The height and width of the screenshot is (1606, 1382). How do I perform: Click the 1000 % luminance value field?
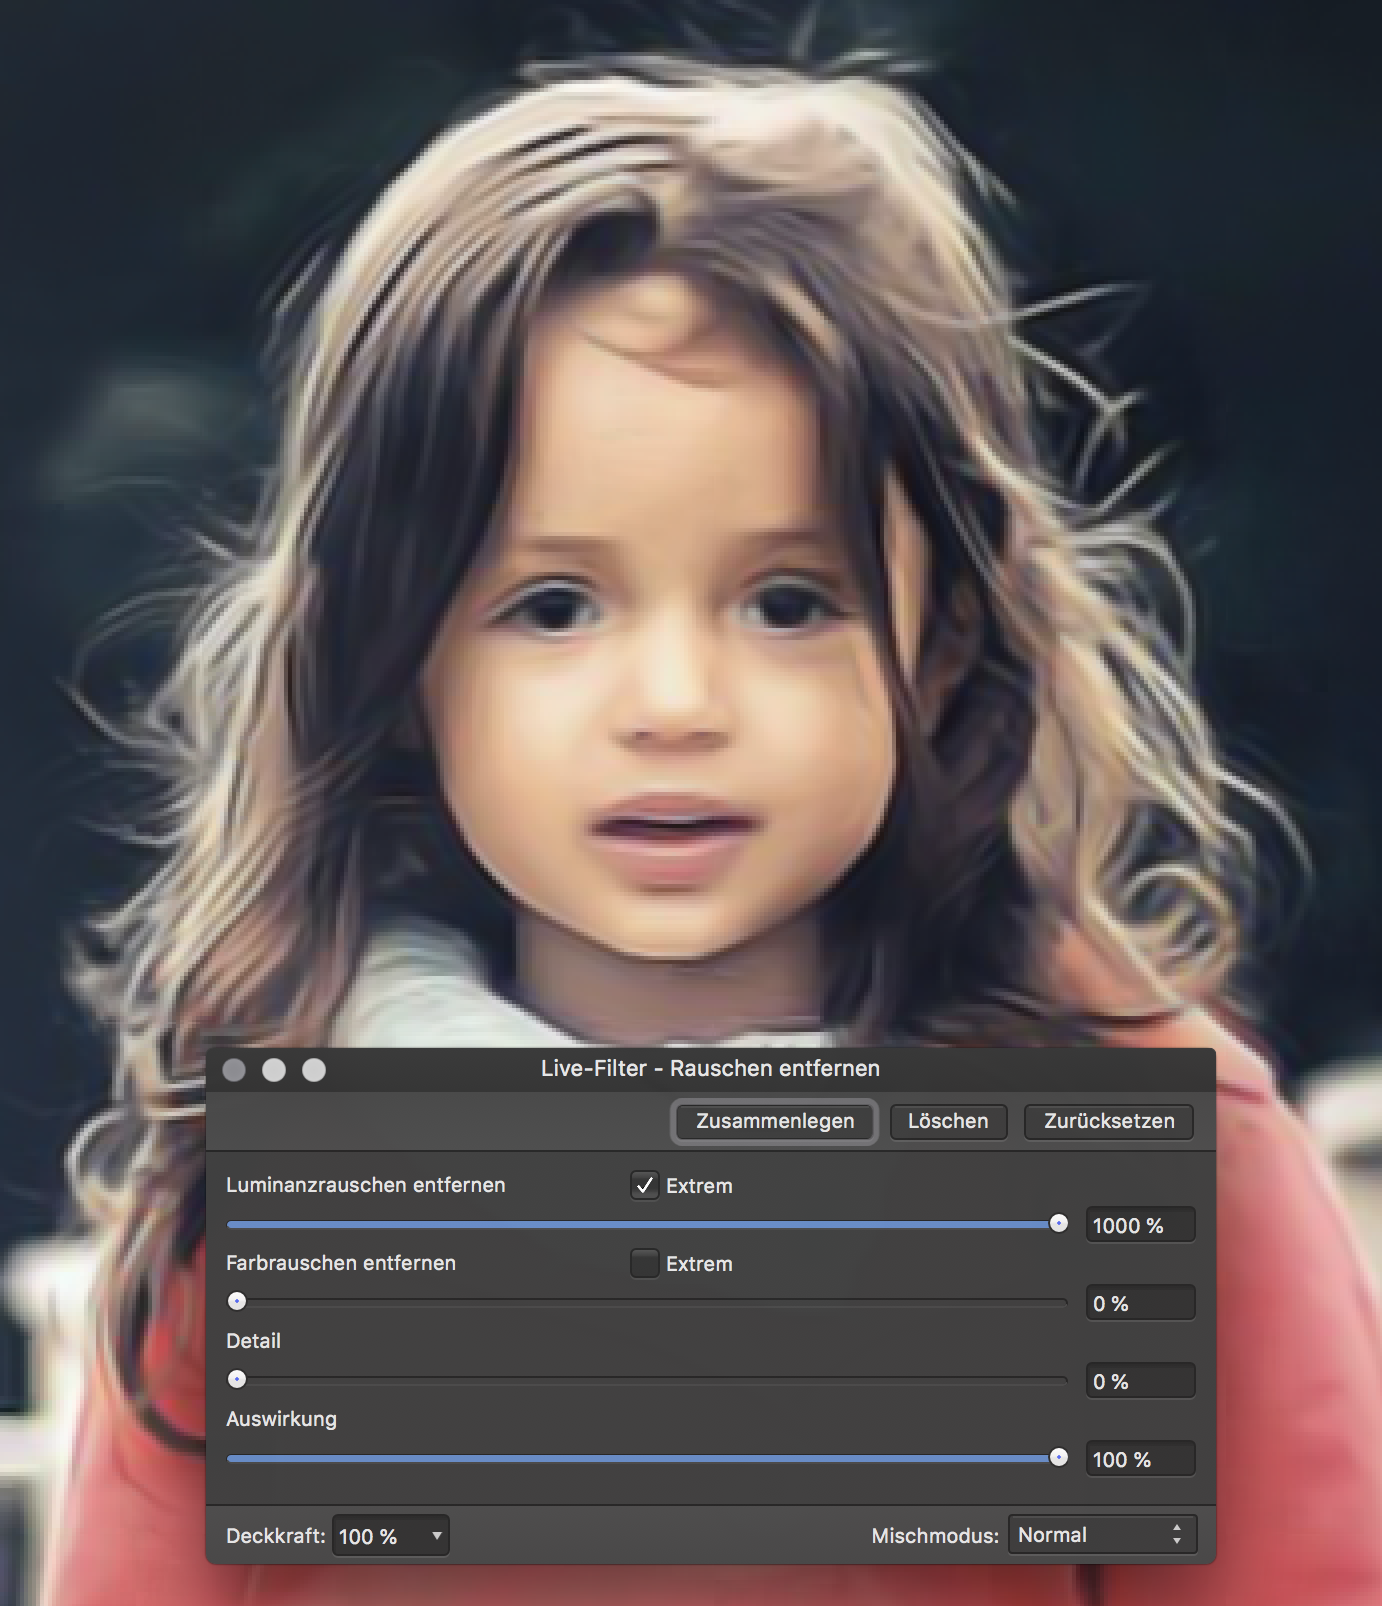click(x=1140, y=1225)
